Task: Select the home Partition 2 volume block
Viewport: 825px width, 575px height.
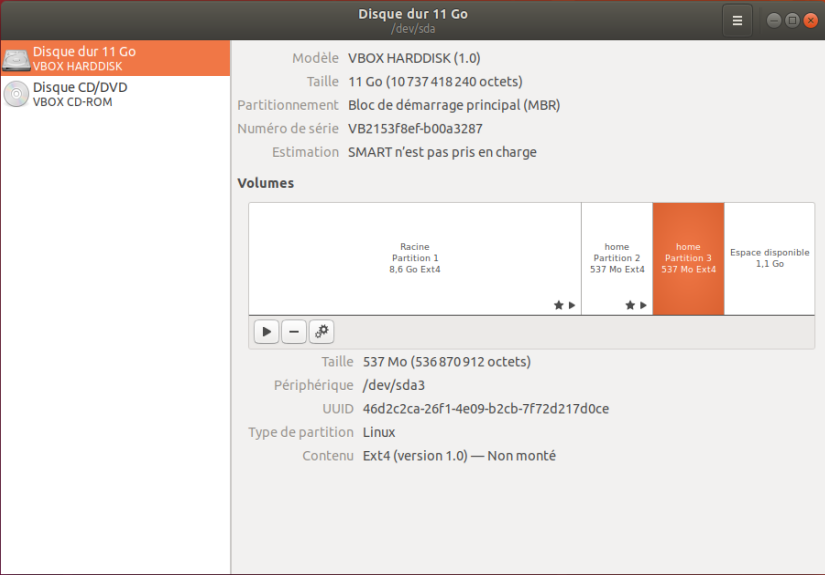Action: click(x=617, y=258)
